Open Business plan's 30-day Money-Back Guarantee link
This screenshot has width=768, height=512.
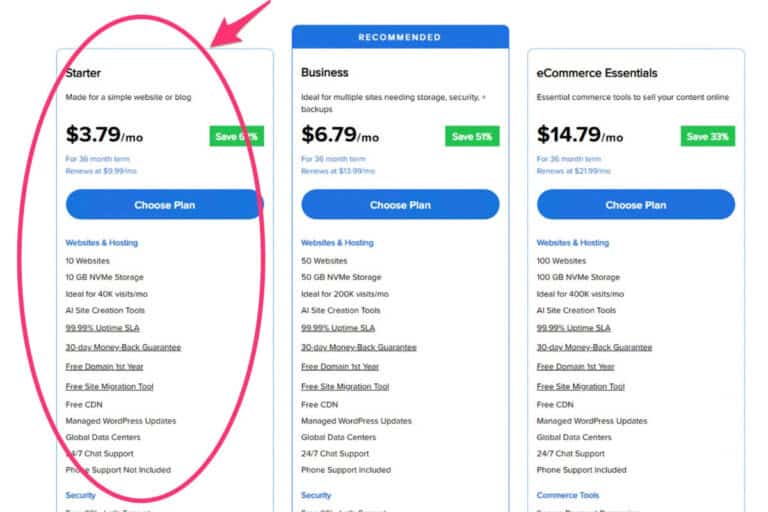(358, 347)
